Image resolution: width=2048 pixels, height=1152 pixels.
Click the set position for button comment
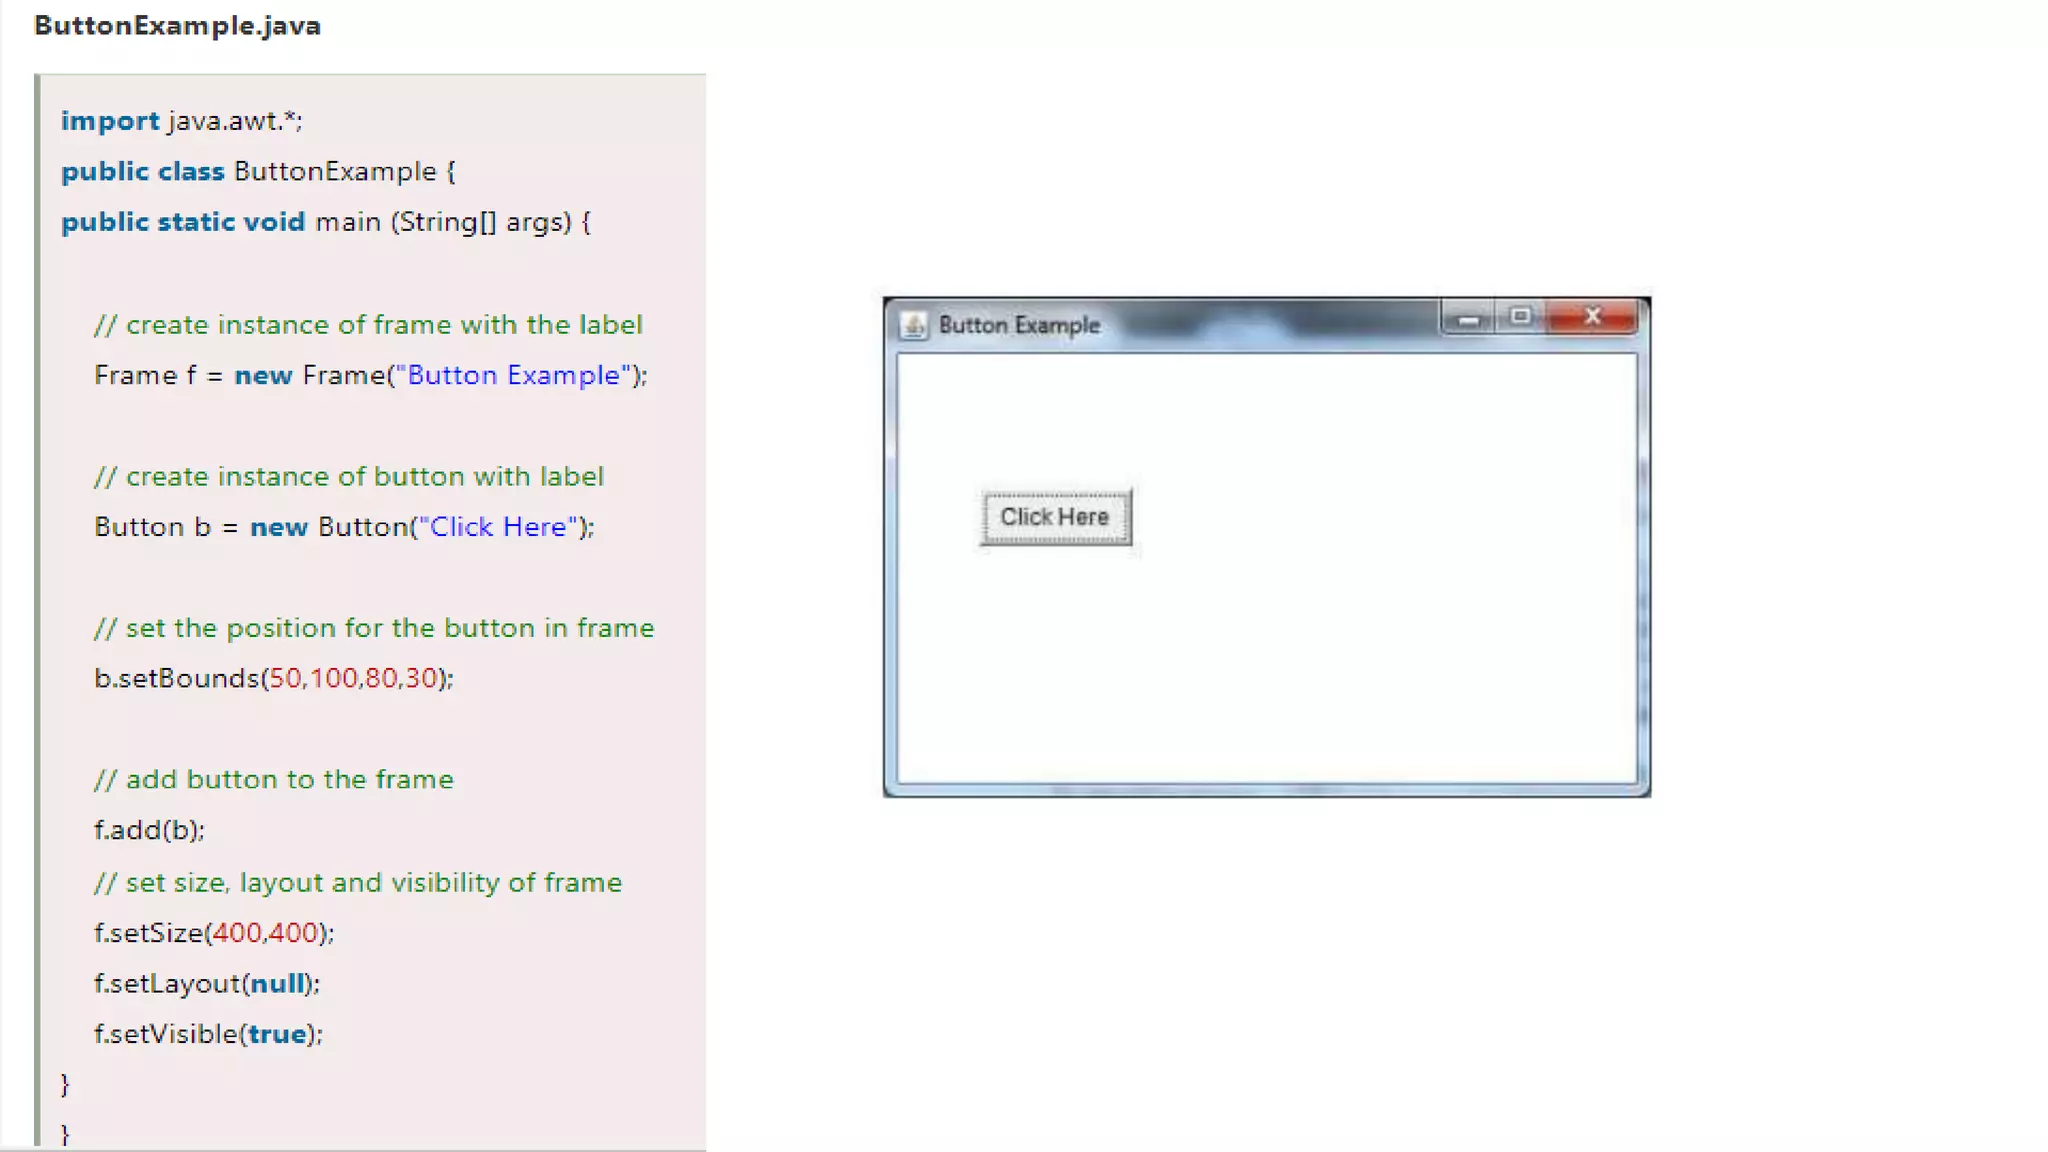[374, 628]
